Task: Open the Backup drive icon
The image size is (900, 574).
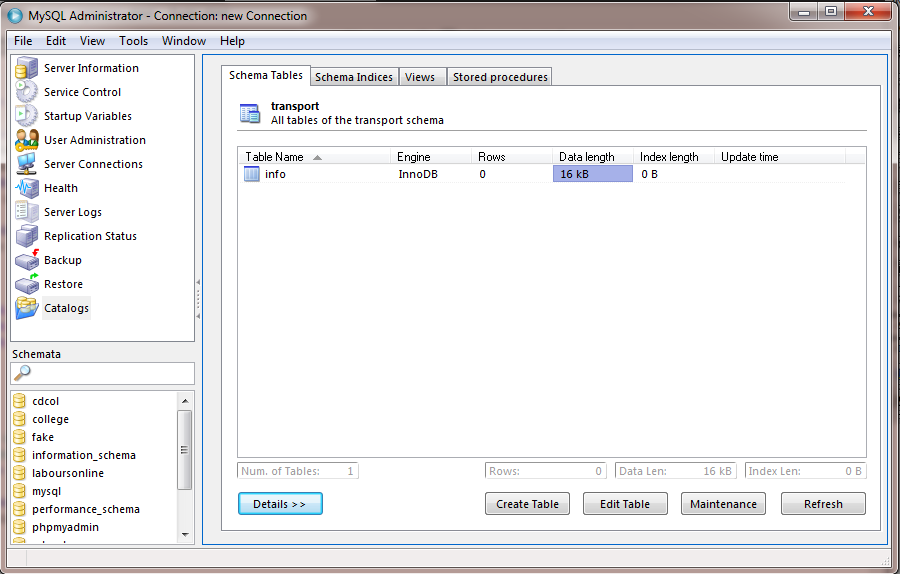Action: click(26, 260)
